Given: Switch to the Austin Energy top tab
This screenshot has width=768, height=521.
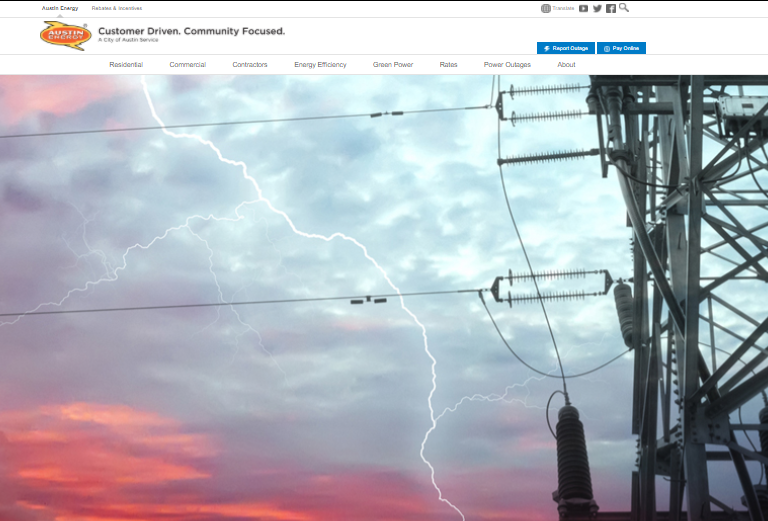Looking at the screenshot, I should [60, 8].
